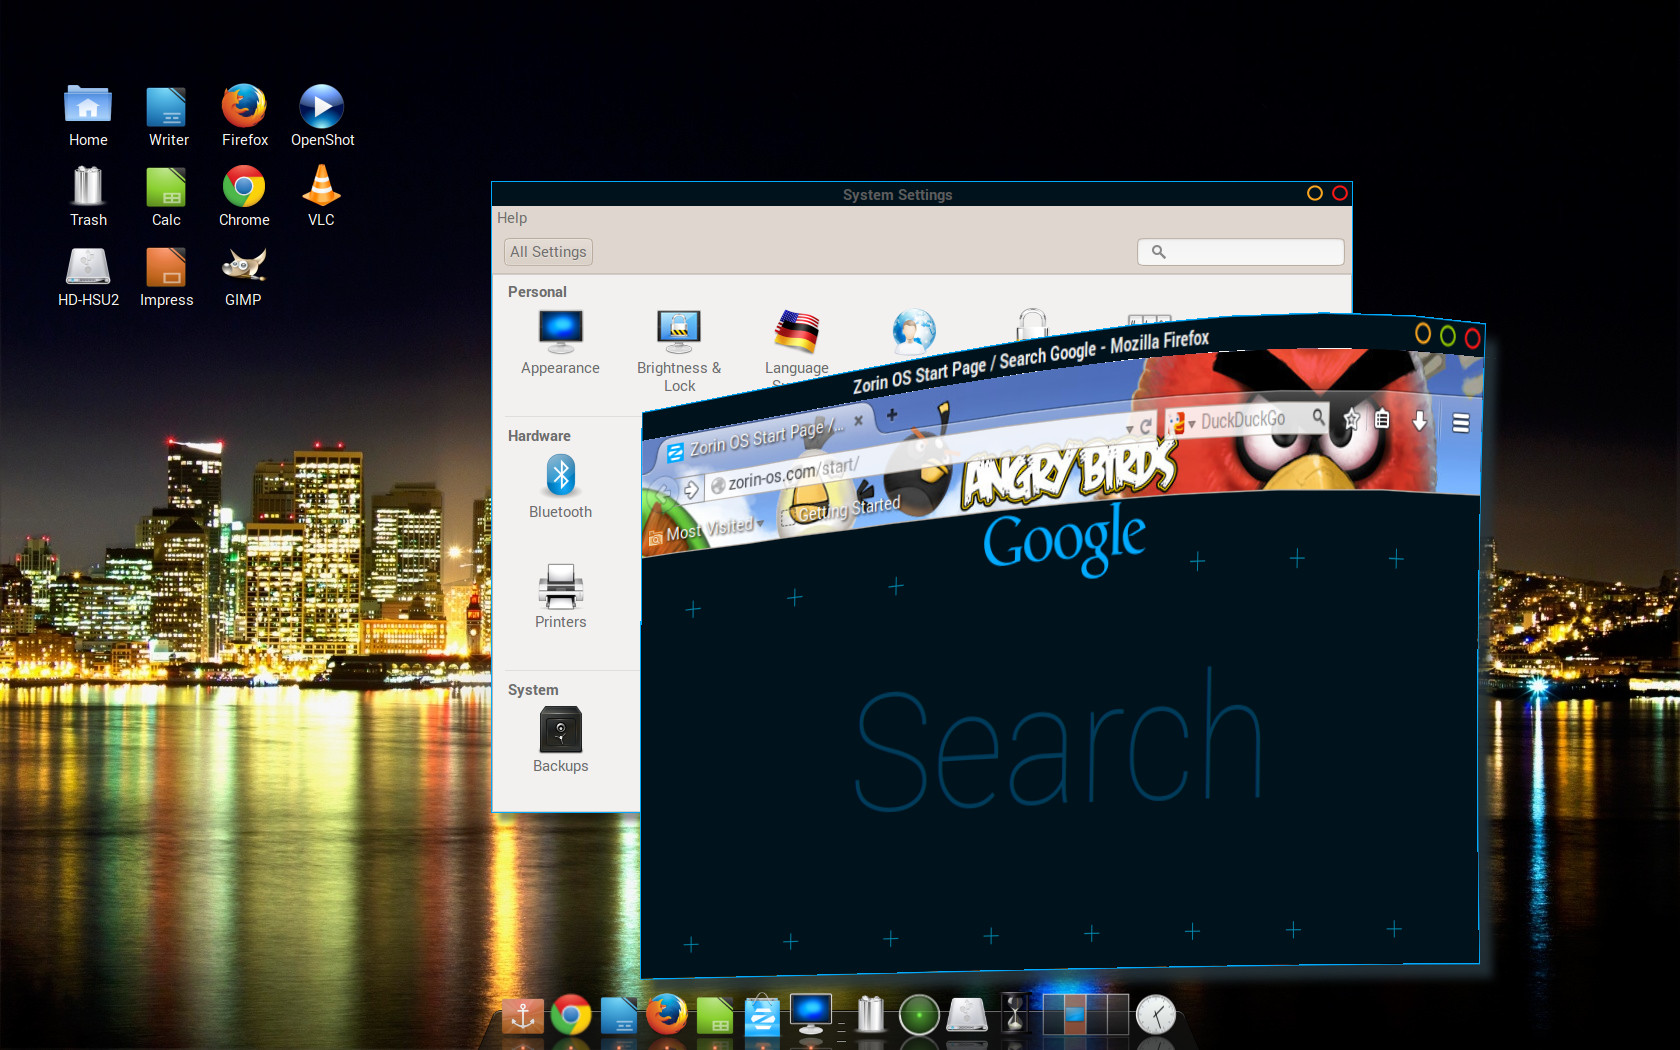Open the Help menu in System Settings
Image resolution: width=1680 pixels, height=1050 pixels.
[511, 218]
